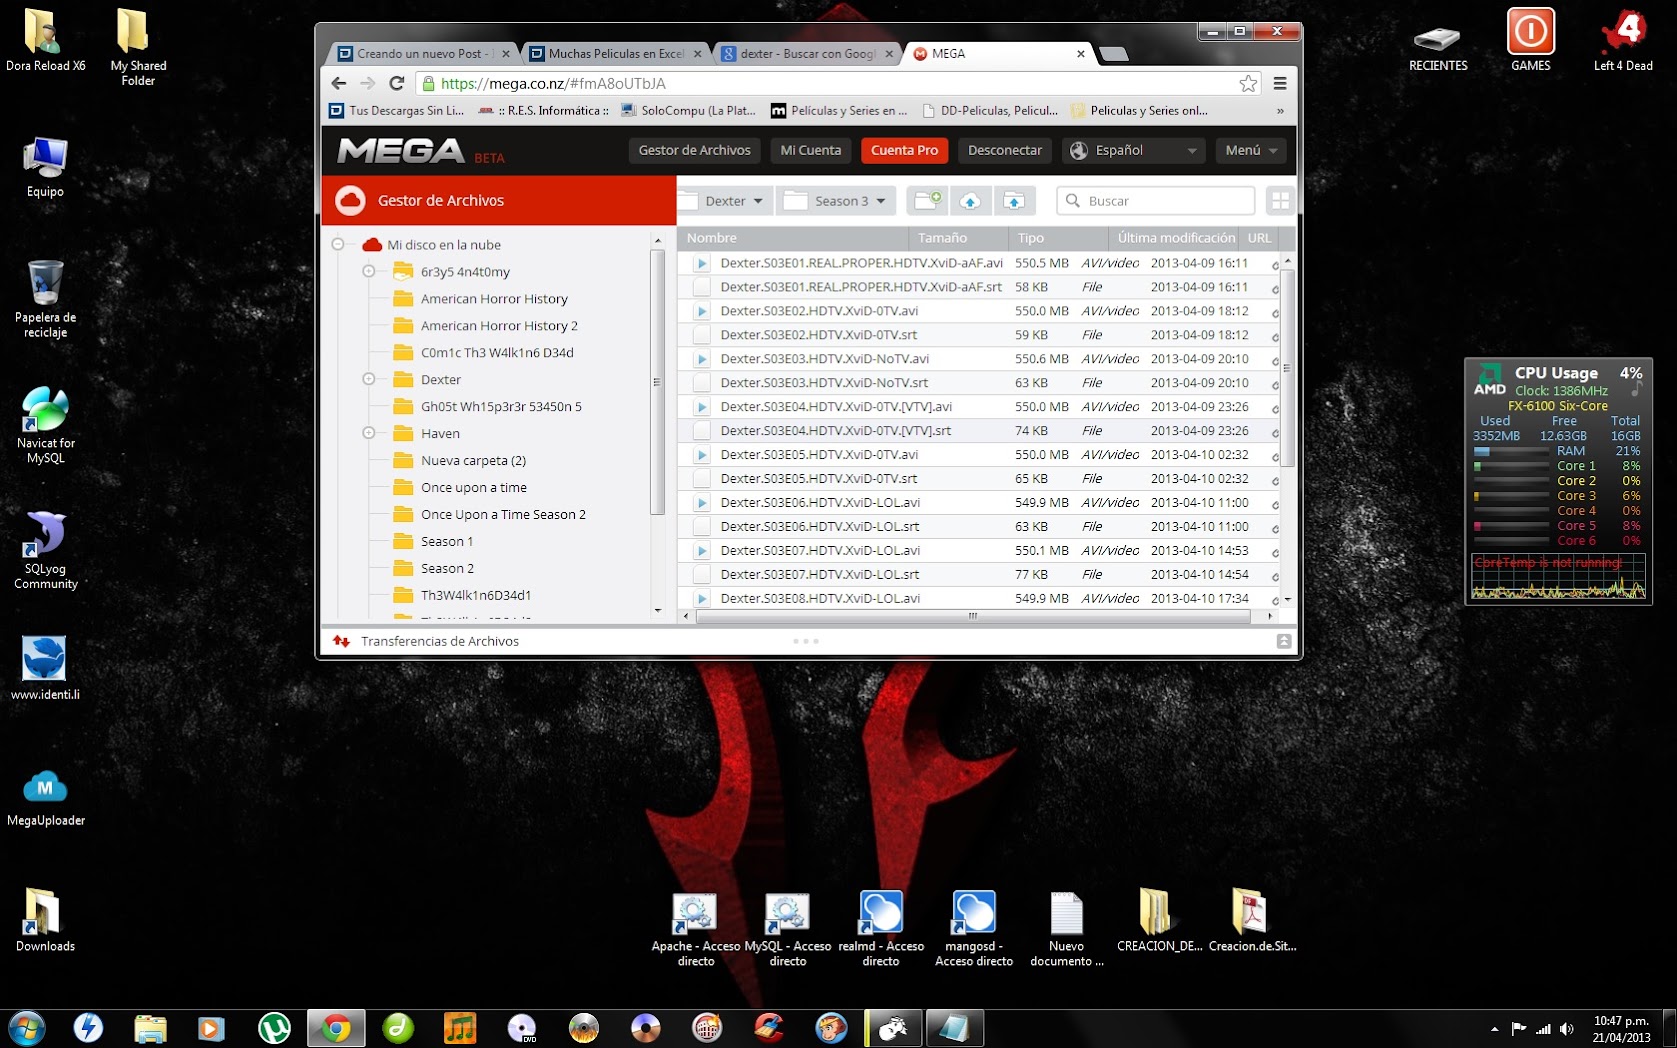Screen dimensions: 1677x1048
Task: Bookmark this page with the star icon
Action: coord(1248,83)
